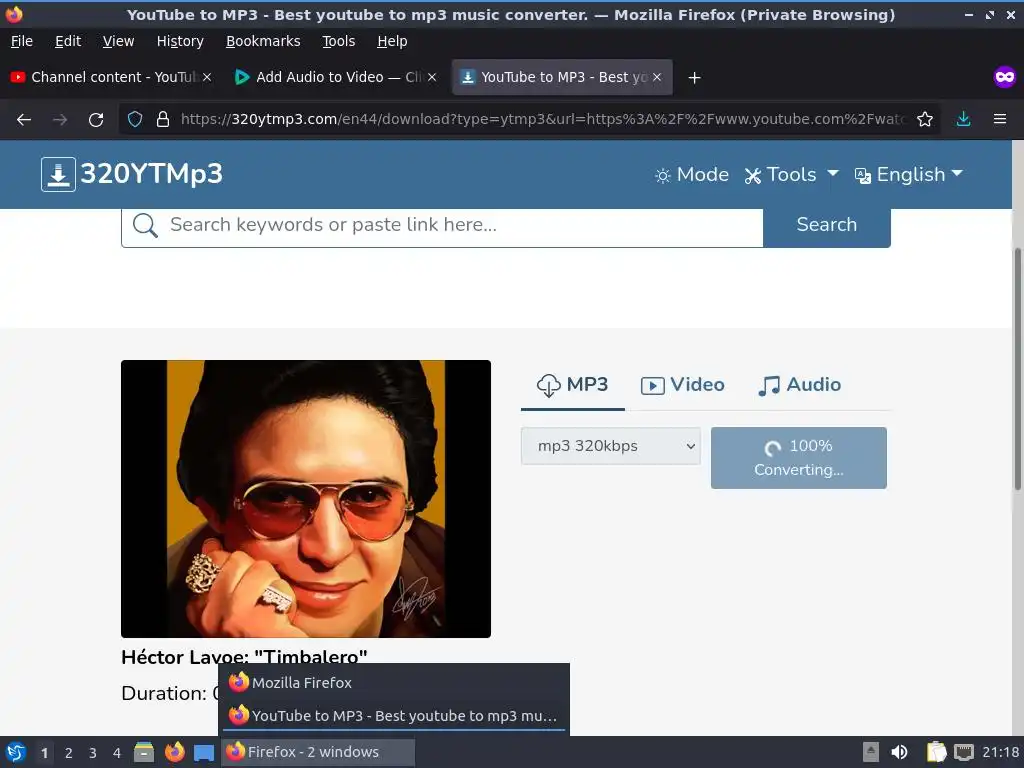Close the Channel content YouTube tab
Screen dimensions: 1024x768
coord(207,77)
